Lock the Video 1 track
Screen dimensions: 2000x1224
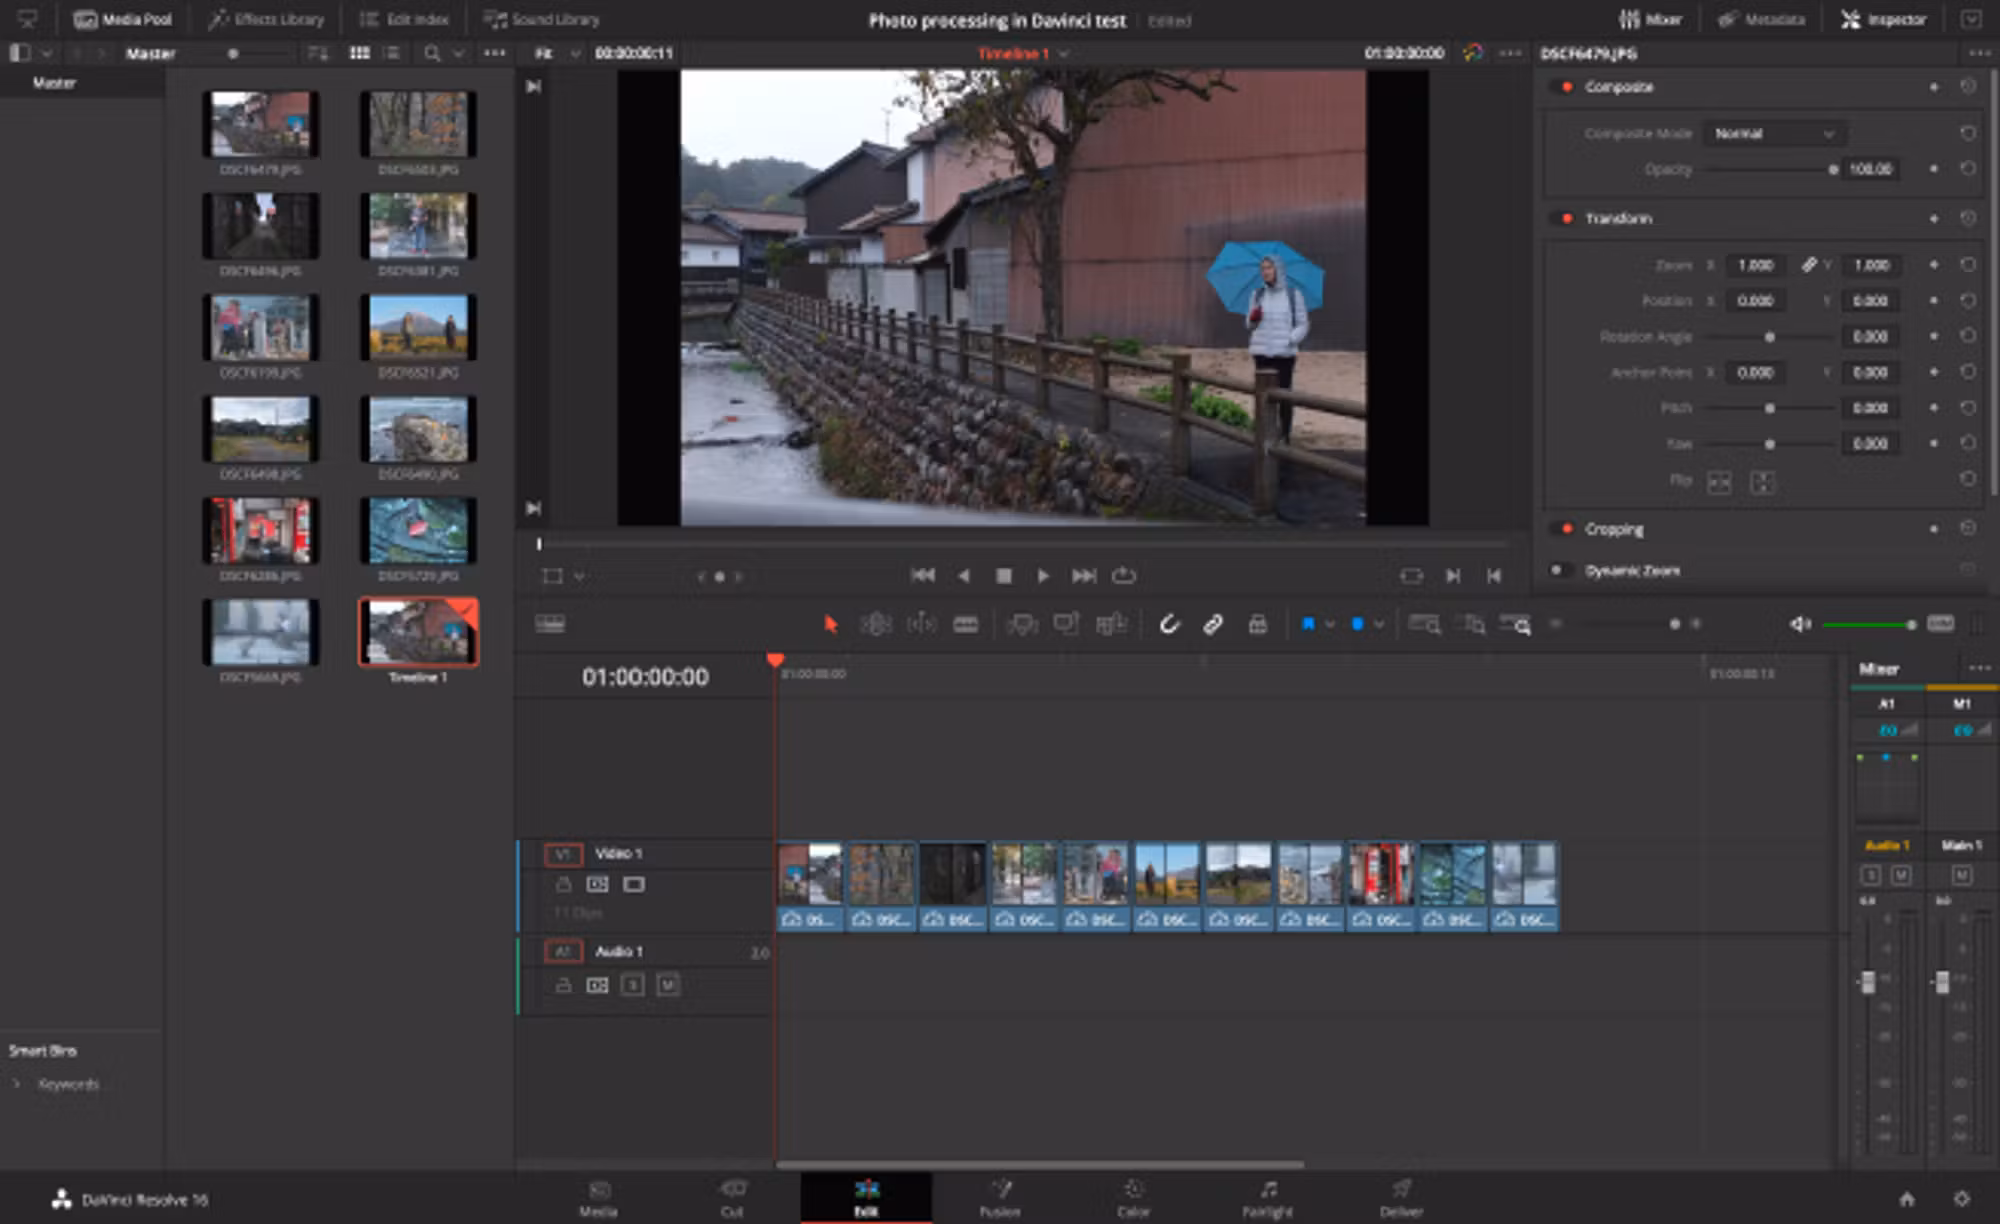(564, 884)
